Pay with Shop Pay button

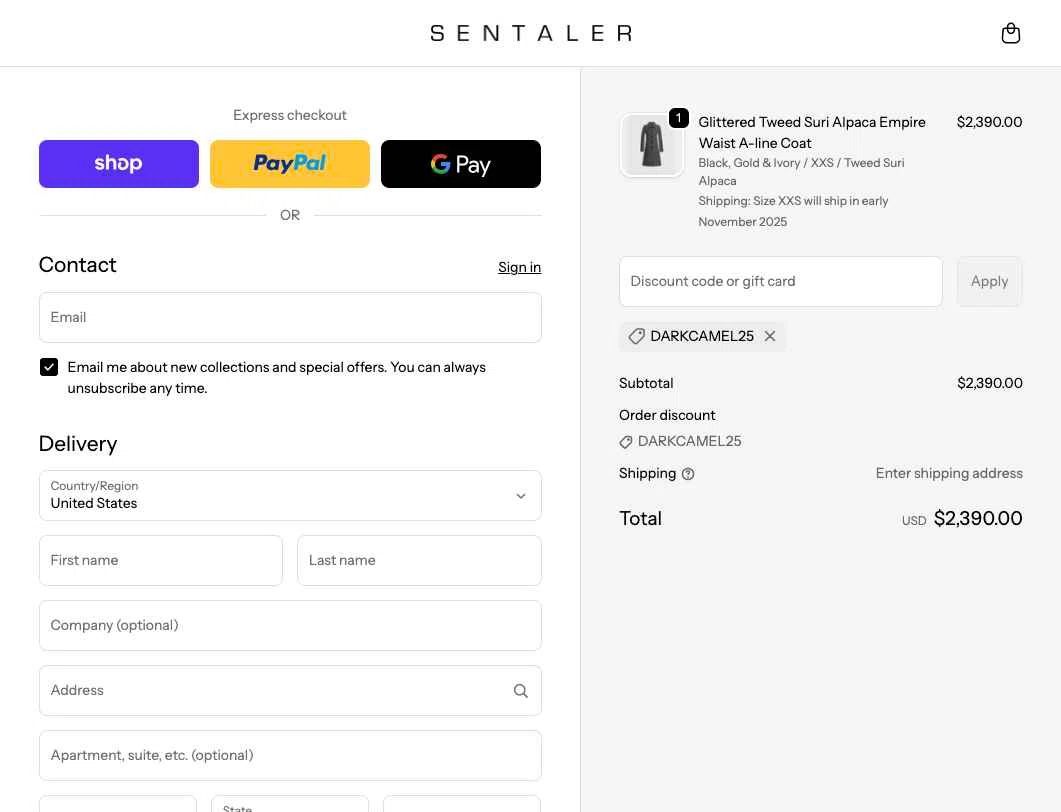tap(119, 164)
